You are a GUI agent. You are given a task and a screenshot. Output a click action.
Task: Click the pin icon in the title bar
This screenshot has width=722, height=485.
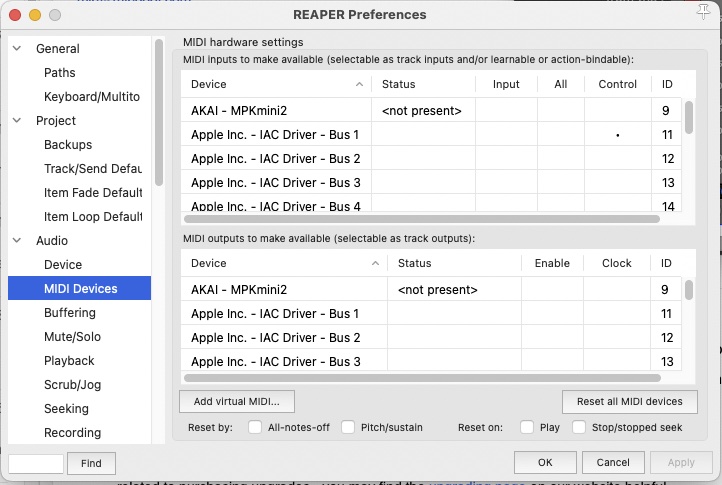[701, 13]
